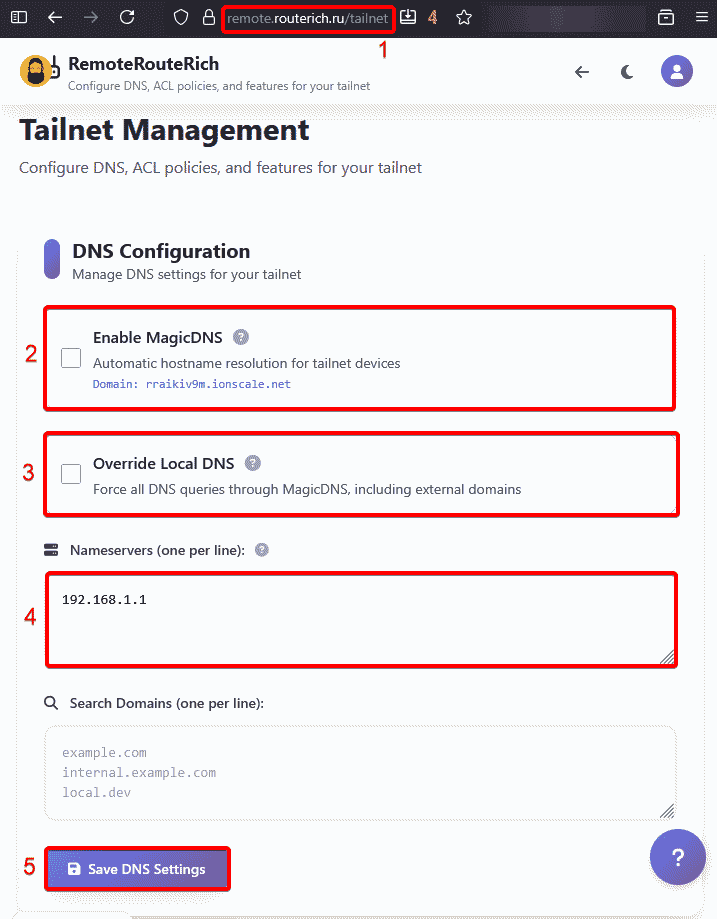Bookmark the page with the star icon
This screenshot has width=717, height=919.
(464, 17)
